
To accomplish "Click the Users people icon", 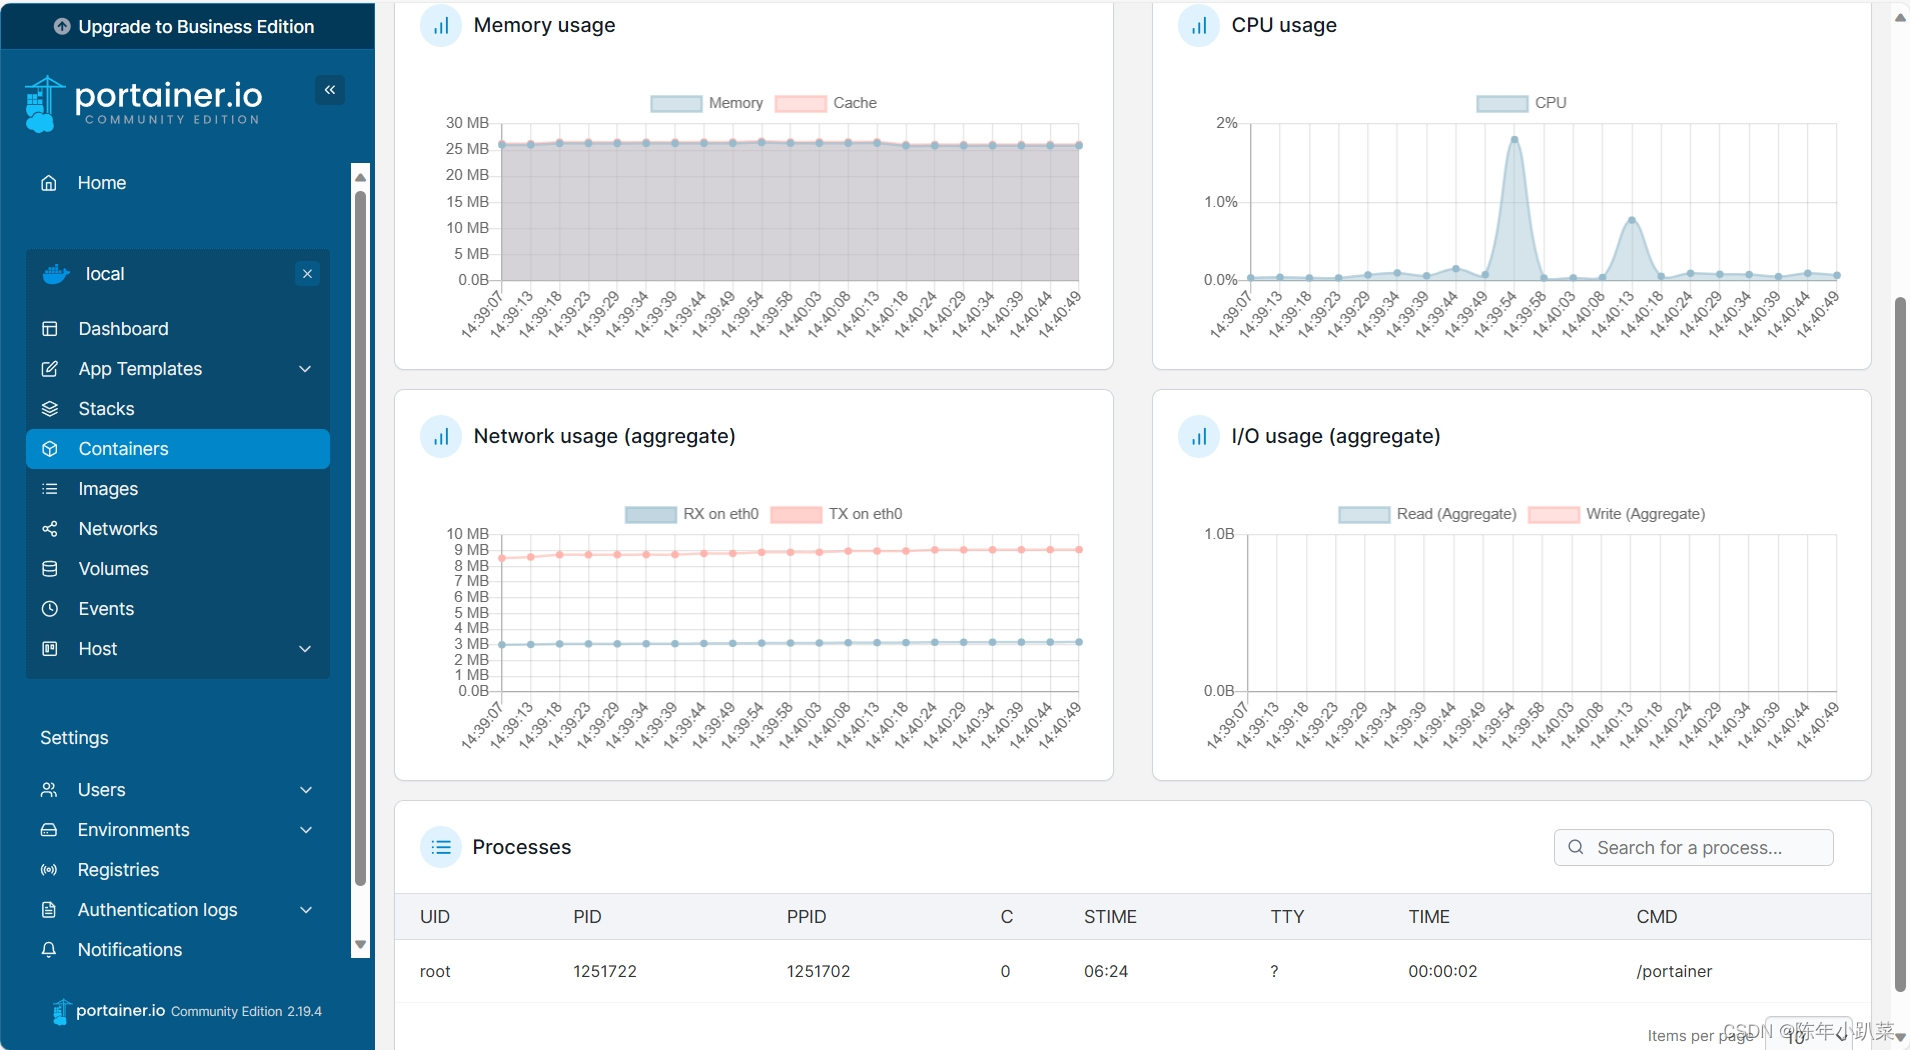I will [49, 790].
